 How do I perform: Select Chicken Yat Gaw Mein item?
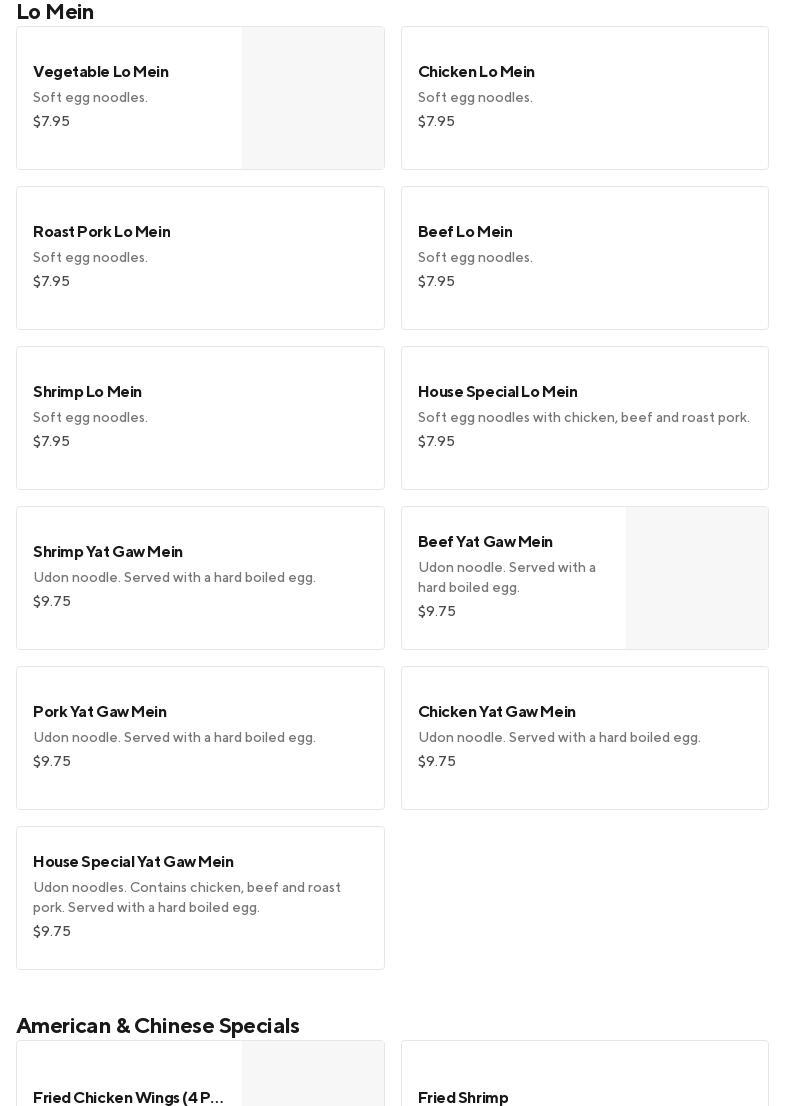coord(497,712)
